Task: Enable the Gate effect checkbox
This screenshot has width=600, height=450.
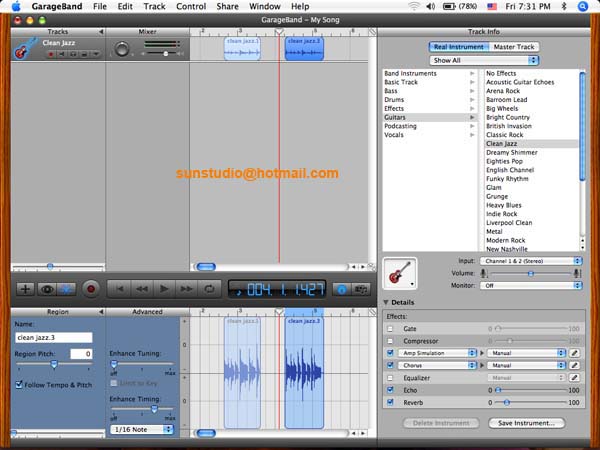Action: [x=390, y=329]
